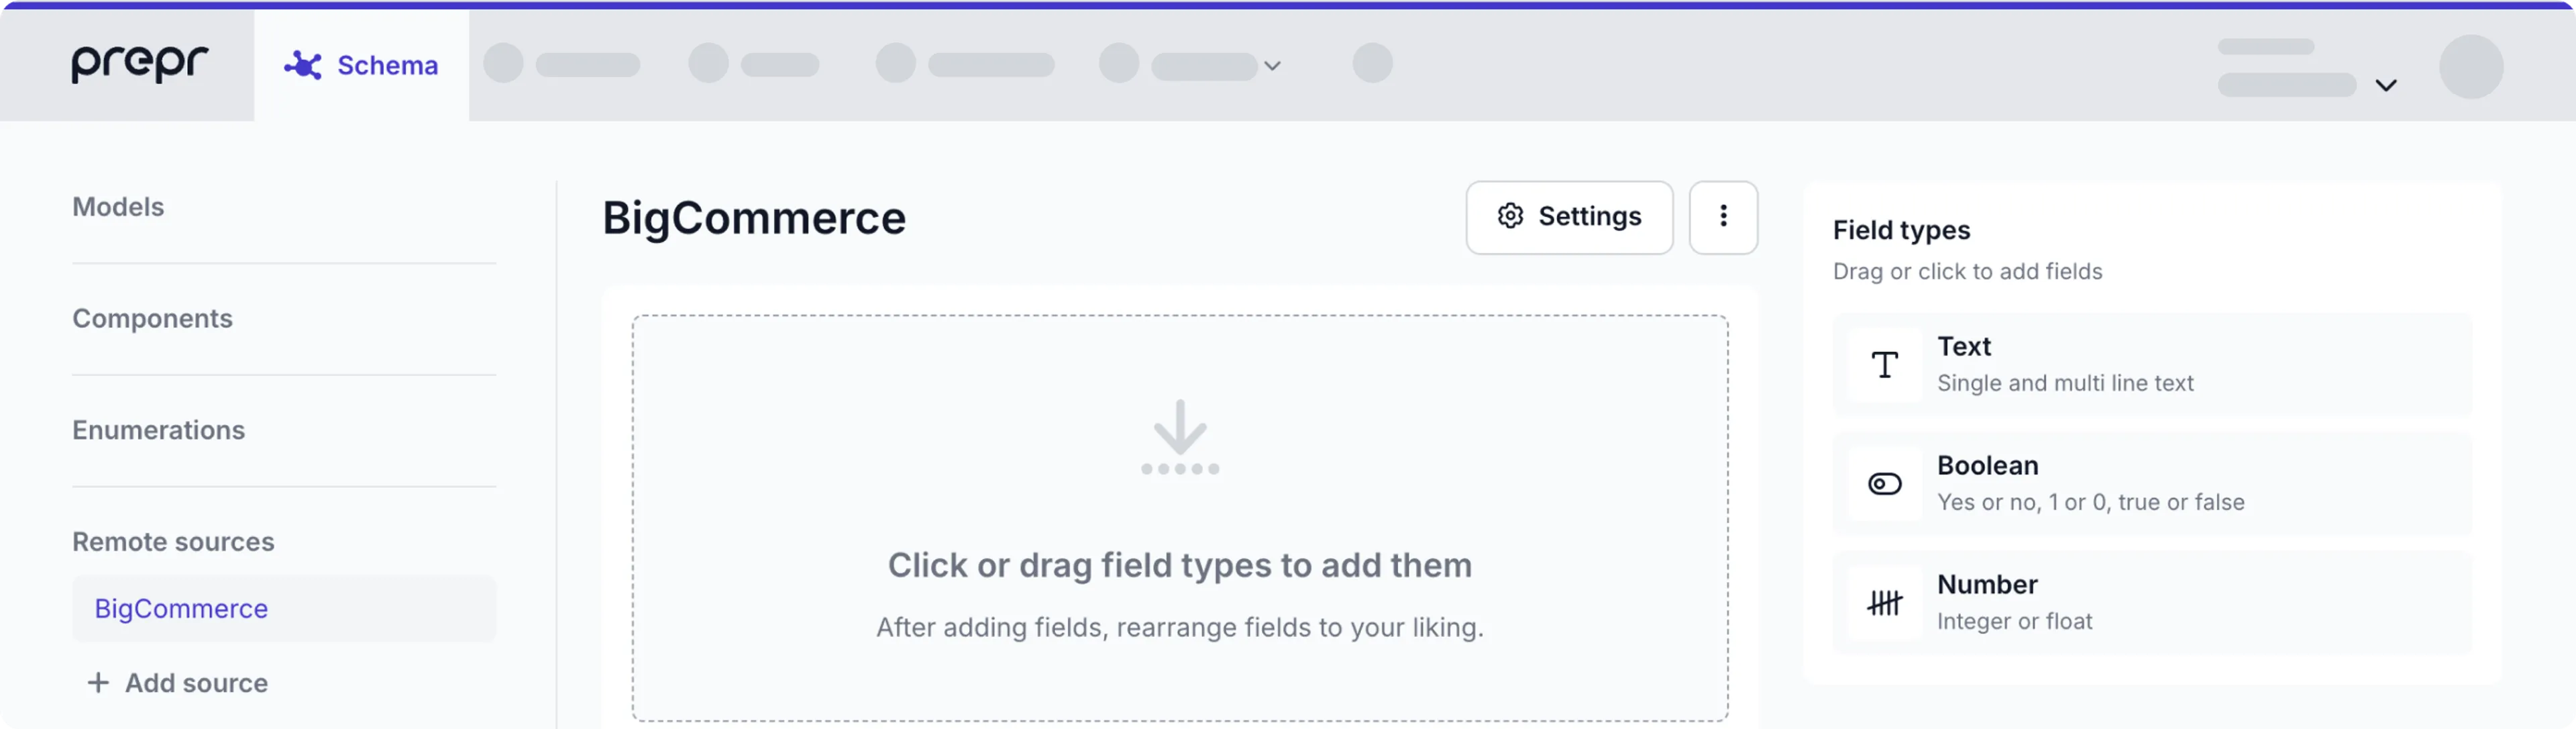Click the Settings gear icon
This screenshot has height=729, width=2576.
tap(1510, 216)
